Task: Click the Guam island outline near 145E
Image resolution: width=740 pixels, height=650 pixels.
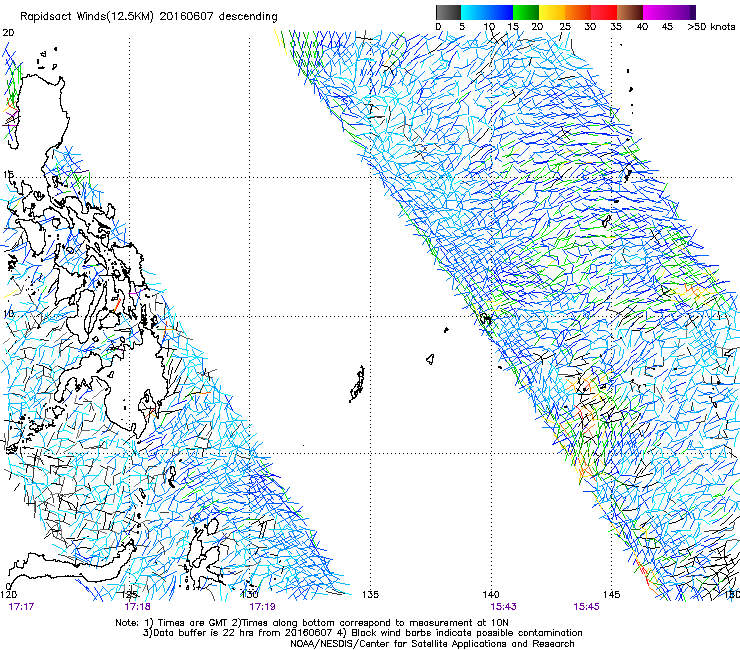Action: pos(607,220)
